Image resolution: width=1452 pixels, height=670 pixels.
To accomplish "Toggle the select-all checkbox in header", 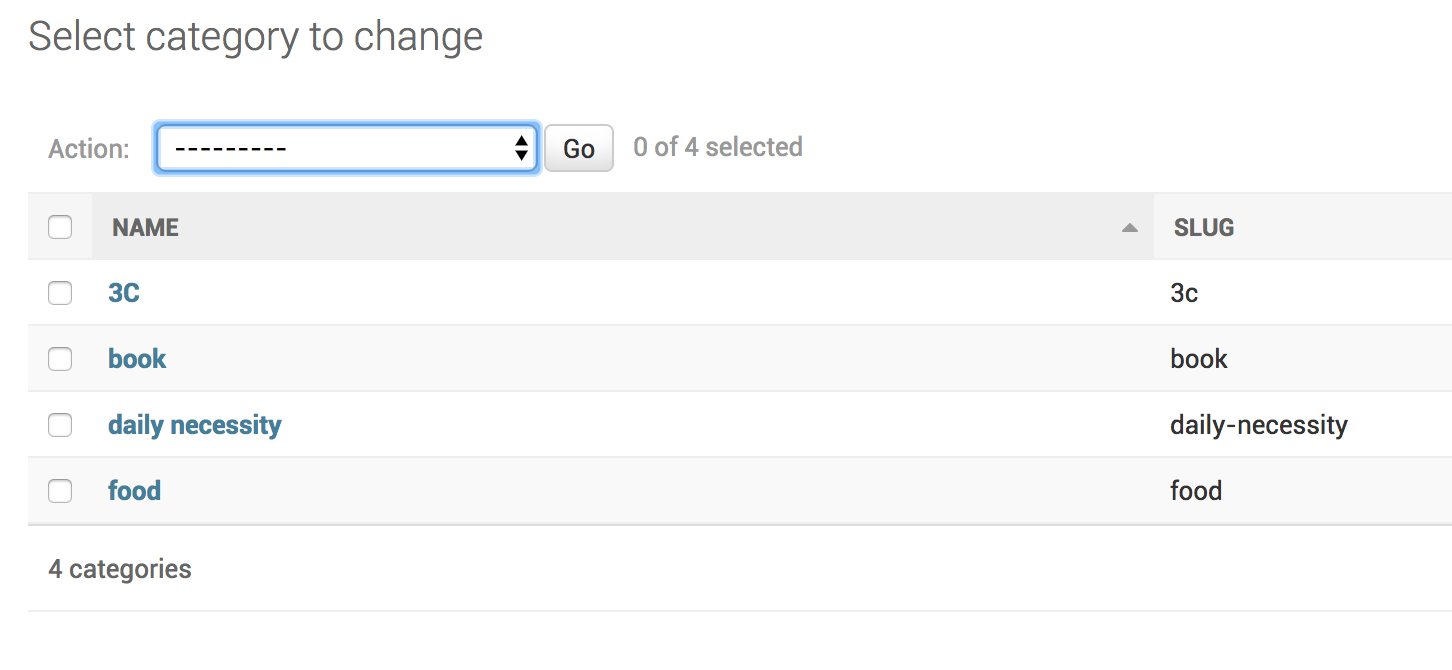I will 60,227.
